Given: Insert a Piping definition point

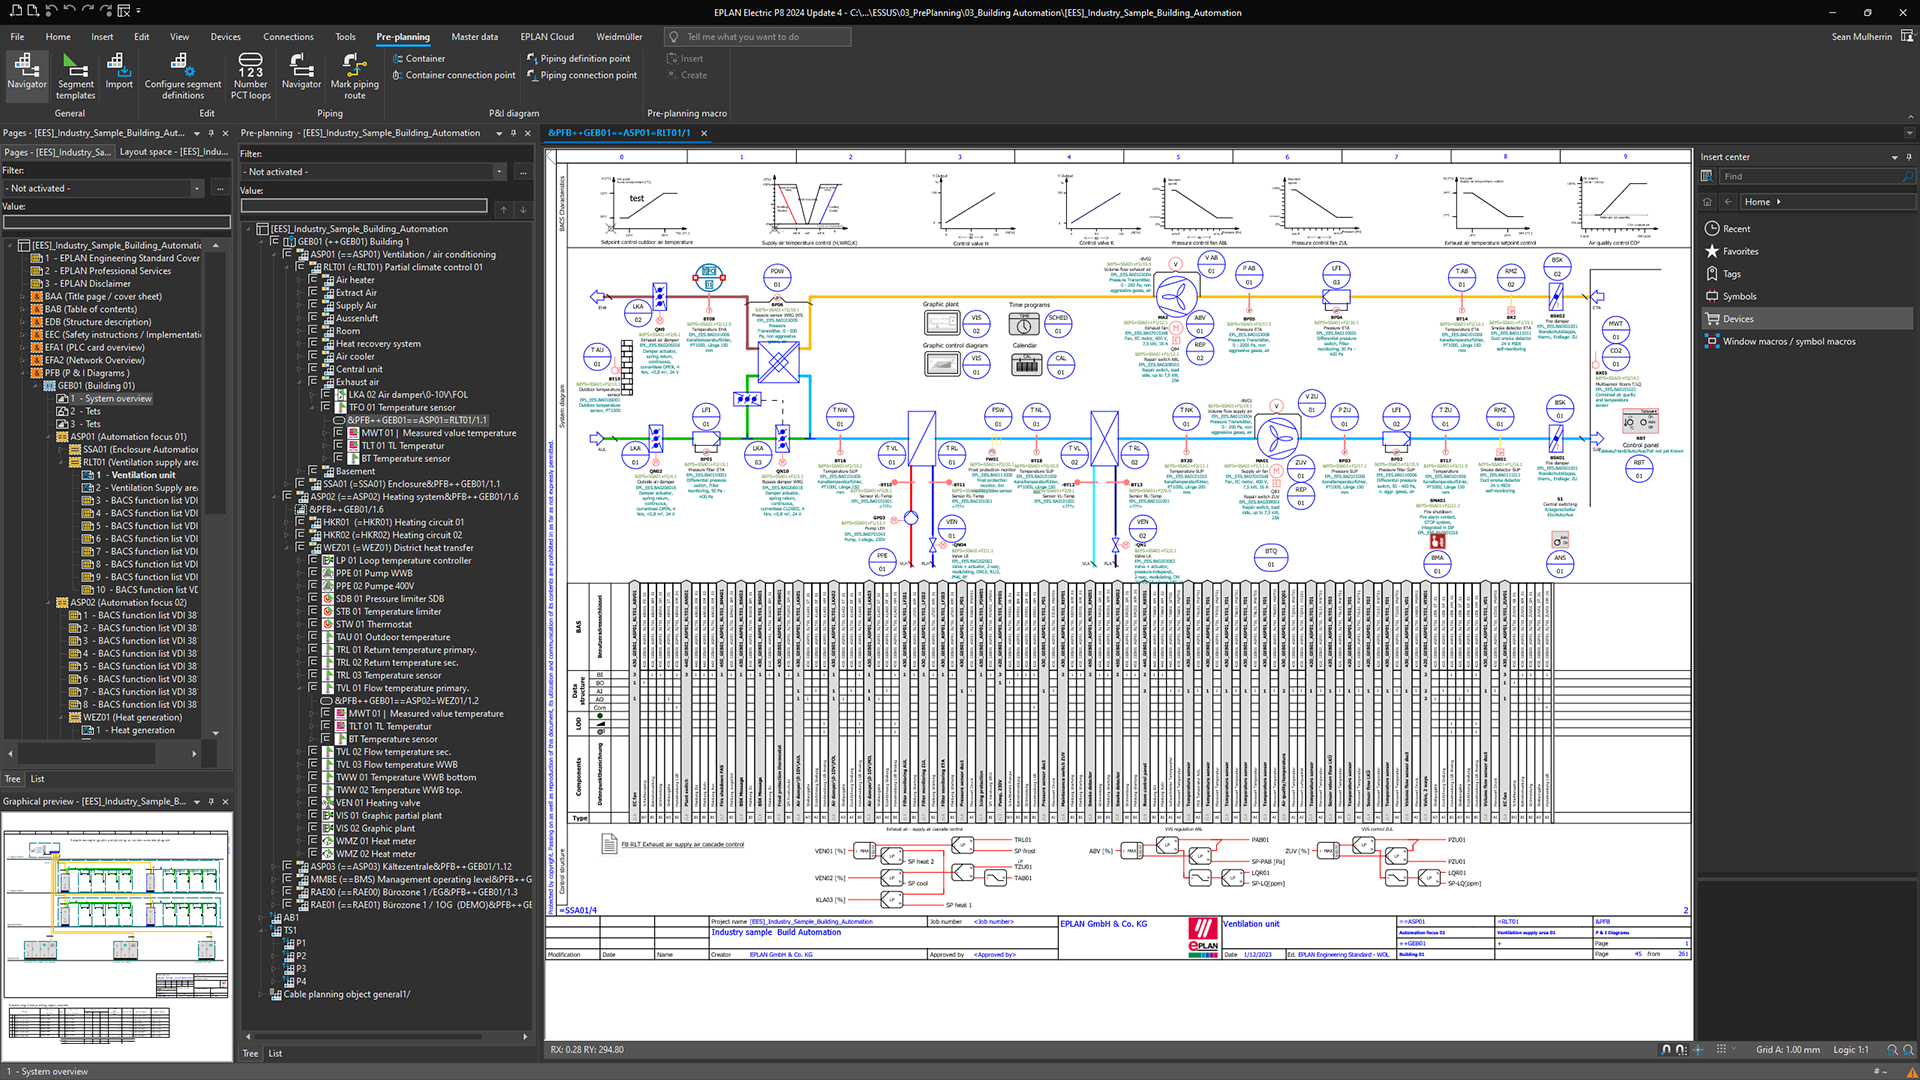Looking at the screenshot, I should coord(584,58).
